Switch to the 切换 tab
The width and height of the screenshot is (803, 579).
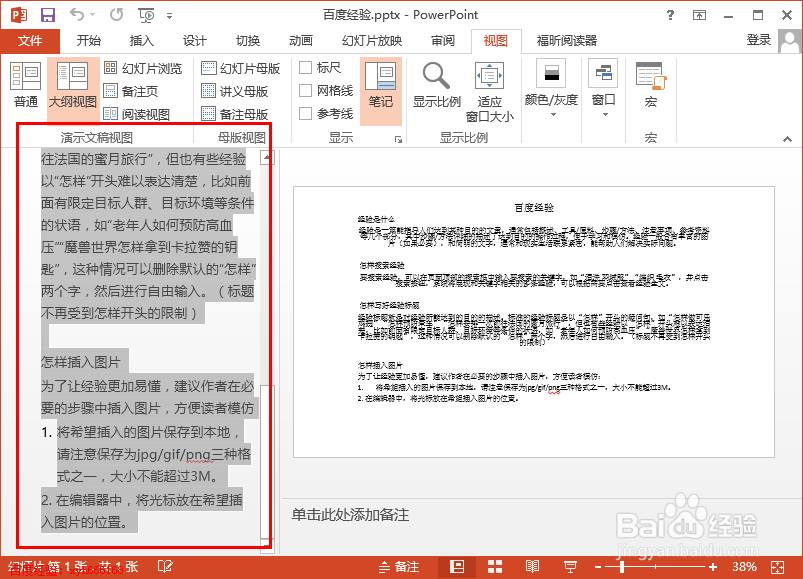[x=248, y=40]
